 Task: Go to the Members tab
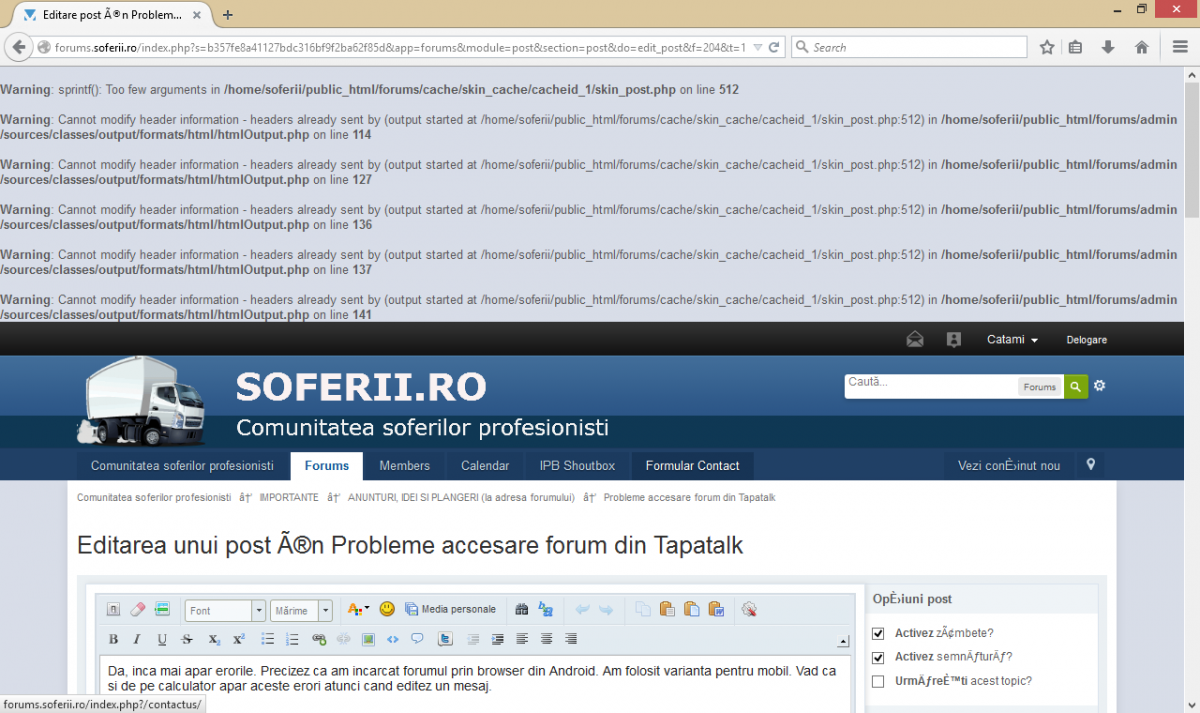404,466
